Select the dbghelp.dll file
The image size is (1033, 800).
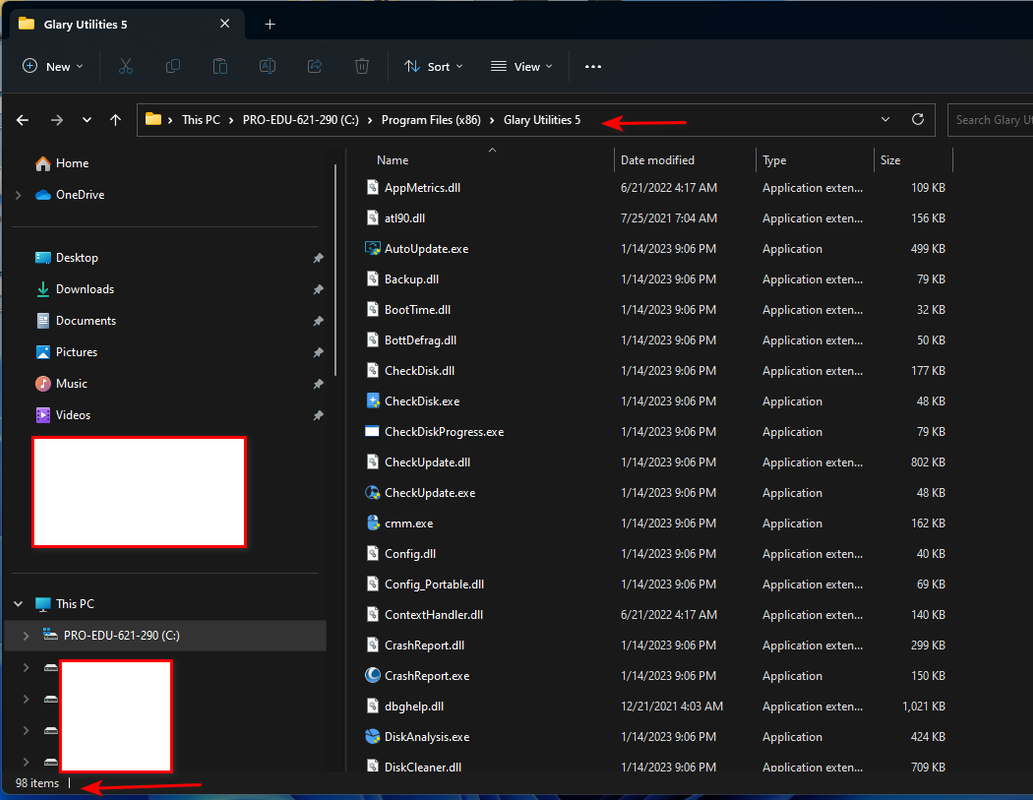tap(414, 706)
